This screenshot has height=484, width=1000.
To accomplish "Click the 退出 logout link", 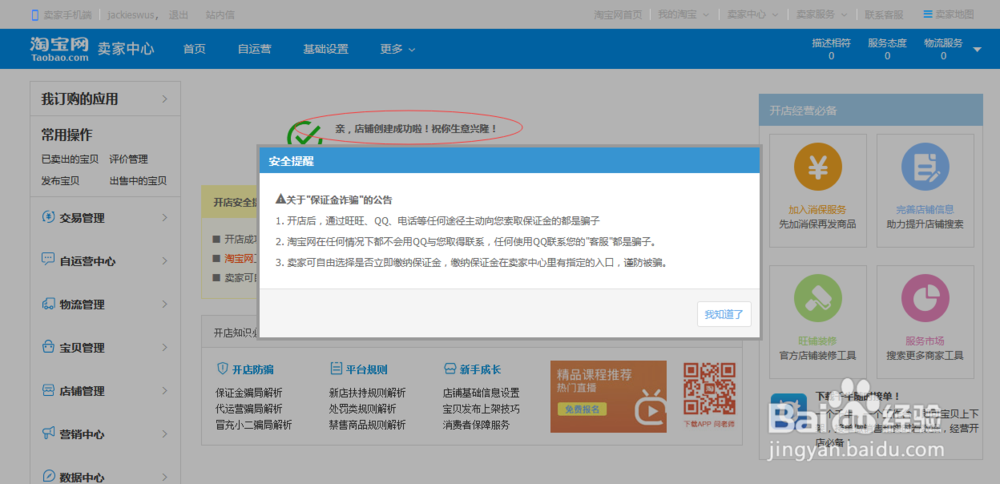I will 178,14.
